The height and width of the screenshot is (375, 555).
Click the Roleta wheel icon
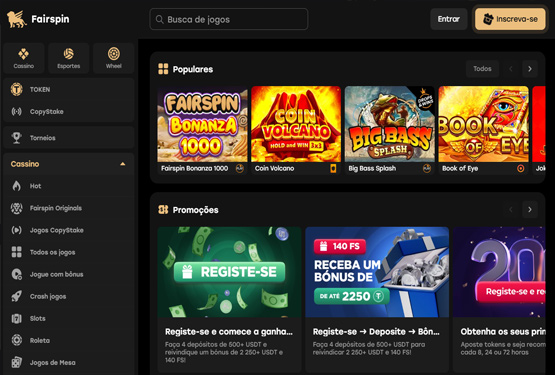point(17,340)
